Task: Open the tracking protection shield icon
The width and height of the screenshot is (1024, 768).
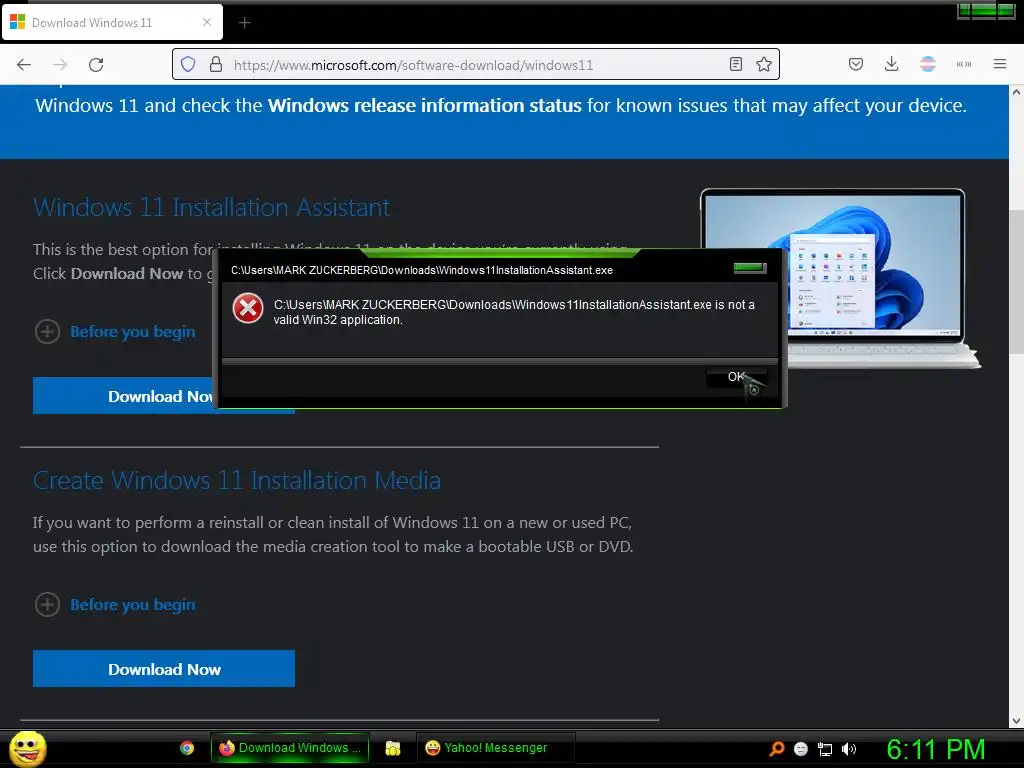Action: 188,65
